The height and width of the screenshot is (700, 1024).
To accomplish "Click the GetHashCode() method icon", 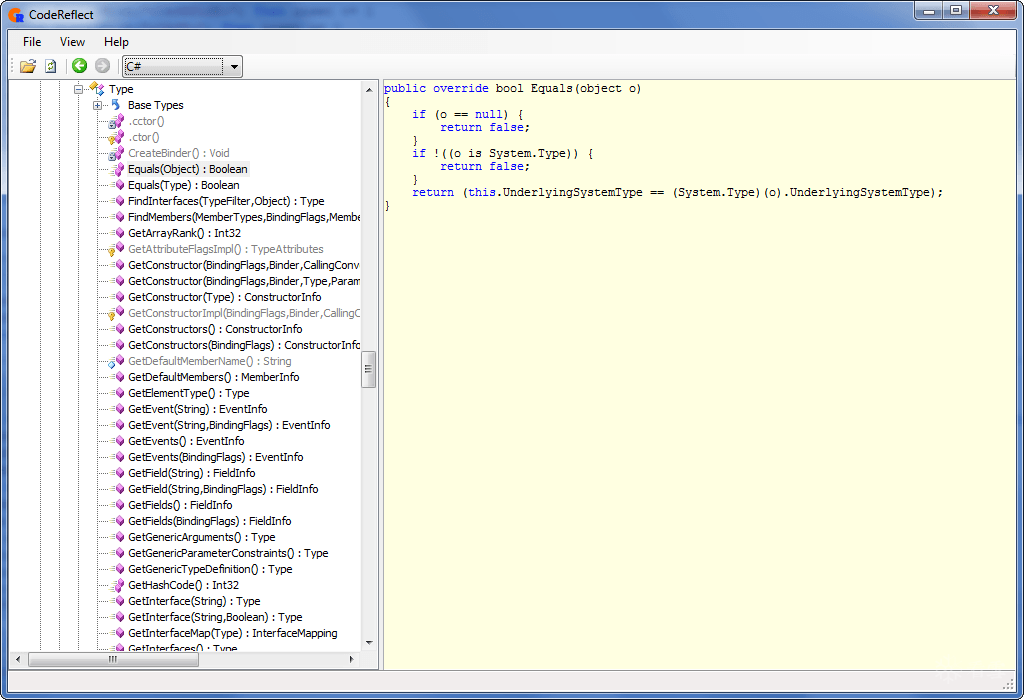I will tap(118, 585).
